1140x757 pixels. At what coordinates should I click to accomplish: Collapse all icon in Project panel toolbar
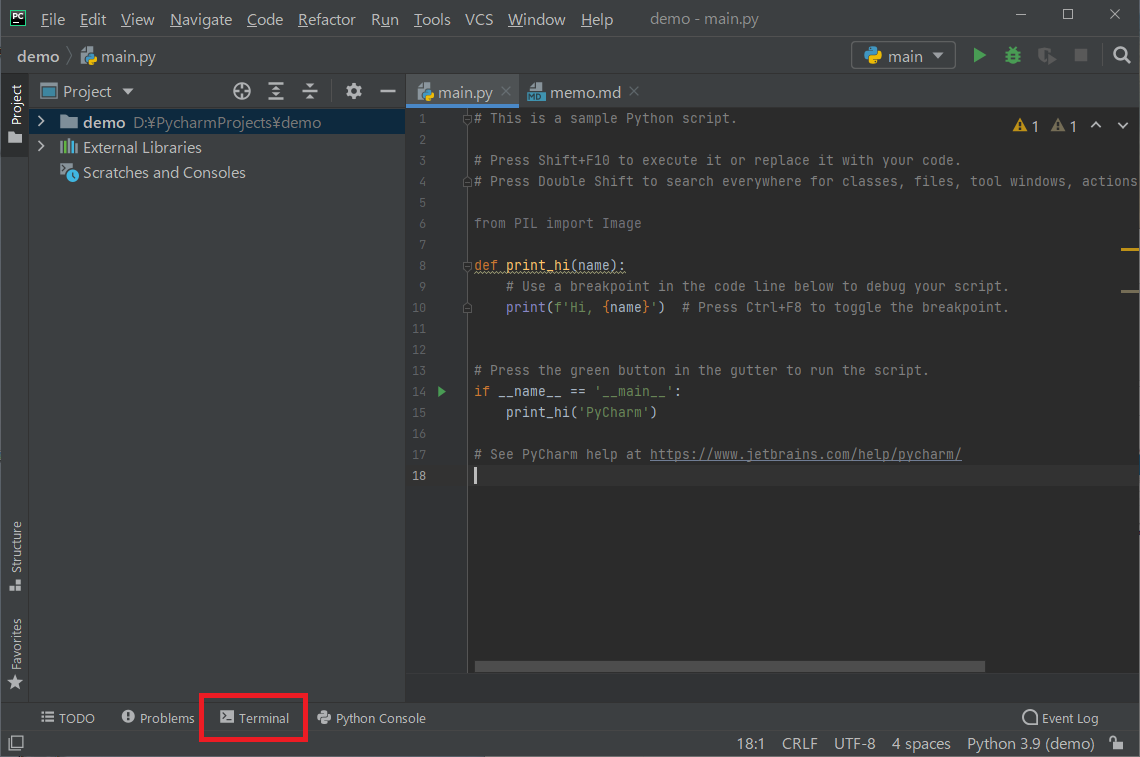coord(310,91)
